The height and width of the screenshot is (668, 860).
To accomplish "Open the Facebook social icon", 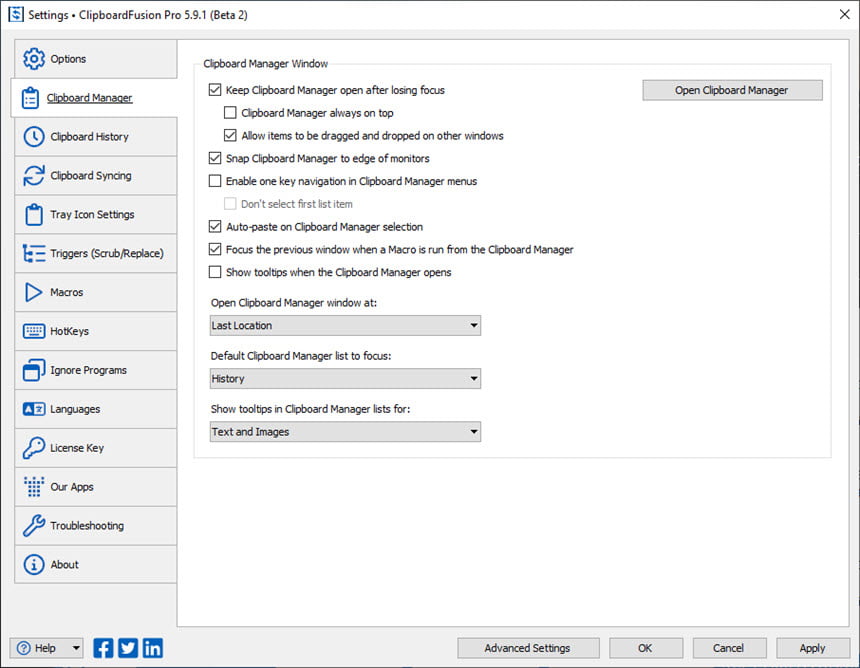I will tap(103, 648).
